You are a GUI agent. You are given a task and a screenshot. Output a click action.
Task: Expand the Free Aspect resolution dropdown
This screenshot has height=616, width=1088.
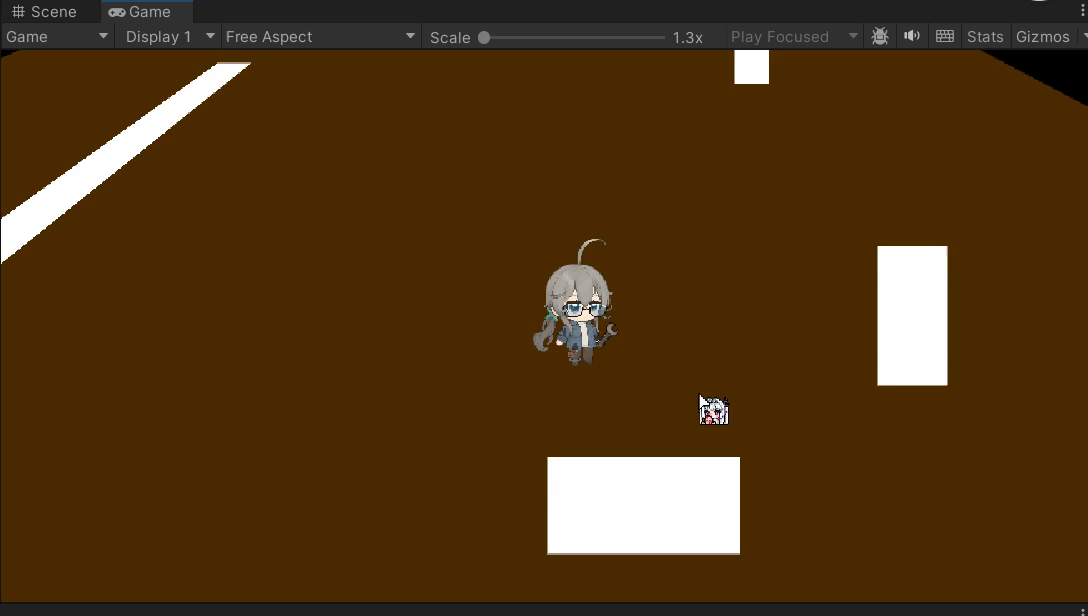click(320, 37)
